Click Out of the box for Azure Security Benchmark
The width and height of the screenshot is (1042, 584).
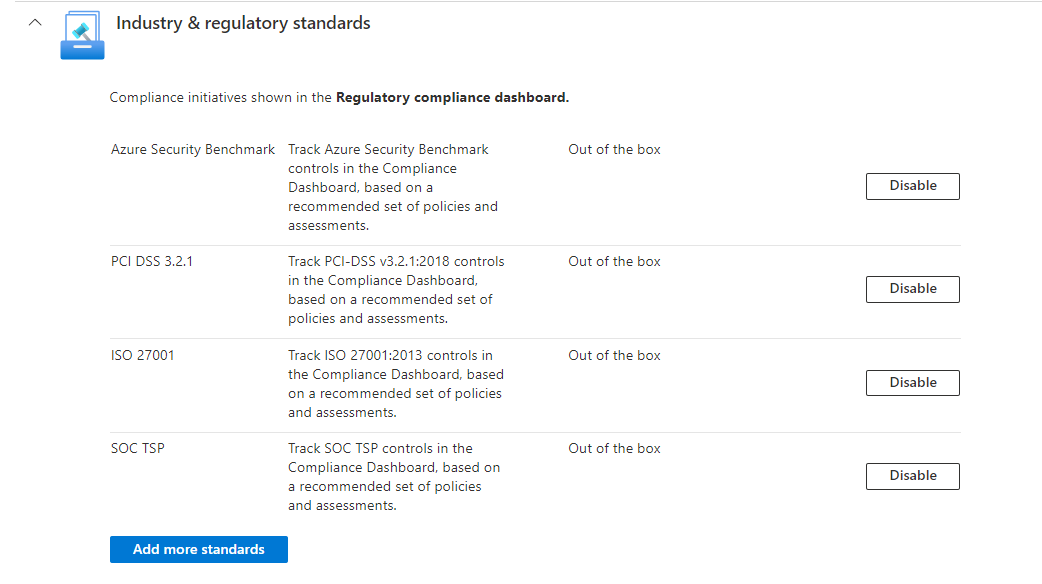[614, 150]
